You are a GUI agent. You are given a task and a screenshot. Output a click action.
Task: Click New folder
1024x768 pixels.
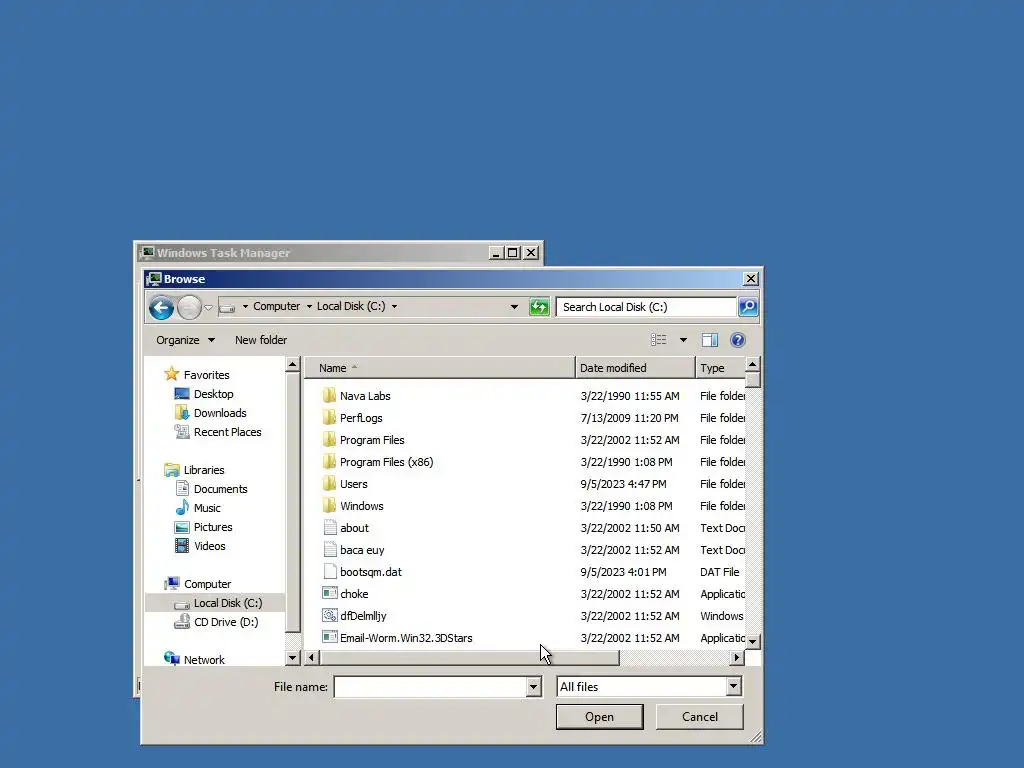[261, 340]
